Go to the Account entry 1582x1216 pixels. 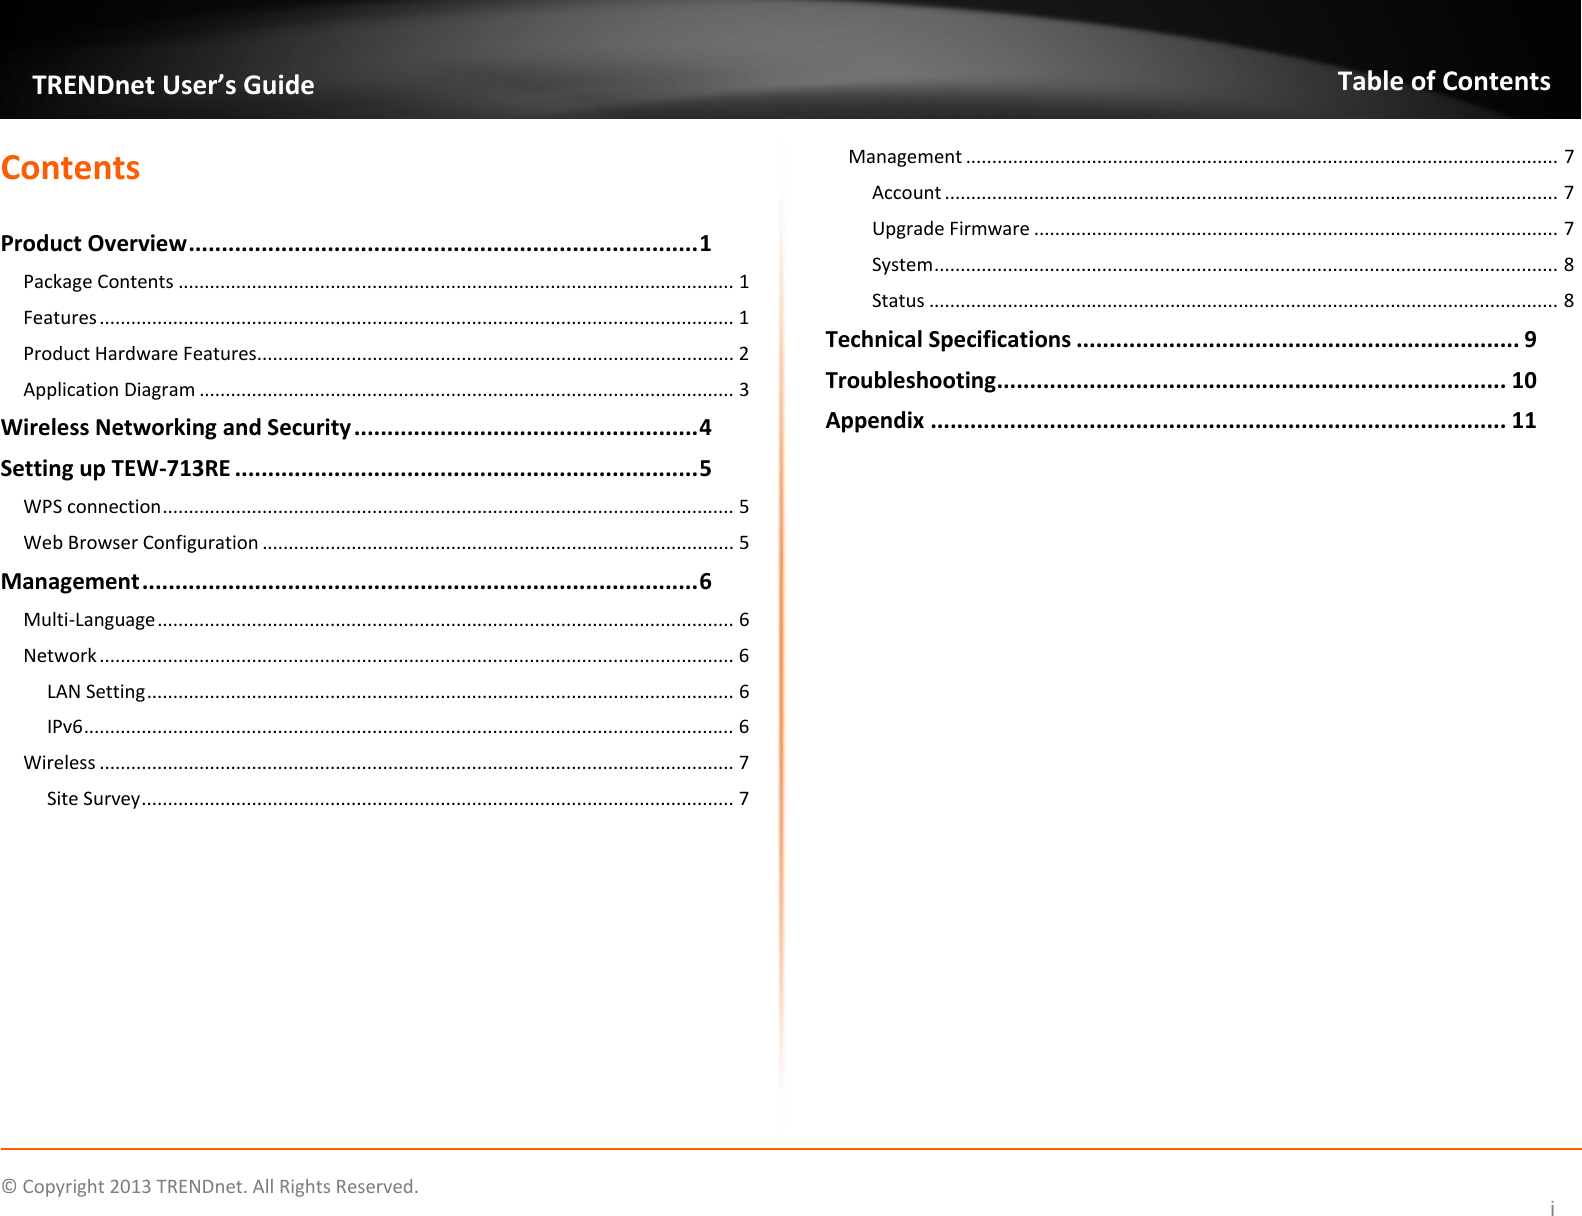click(1223, 192)
